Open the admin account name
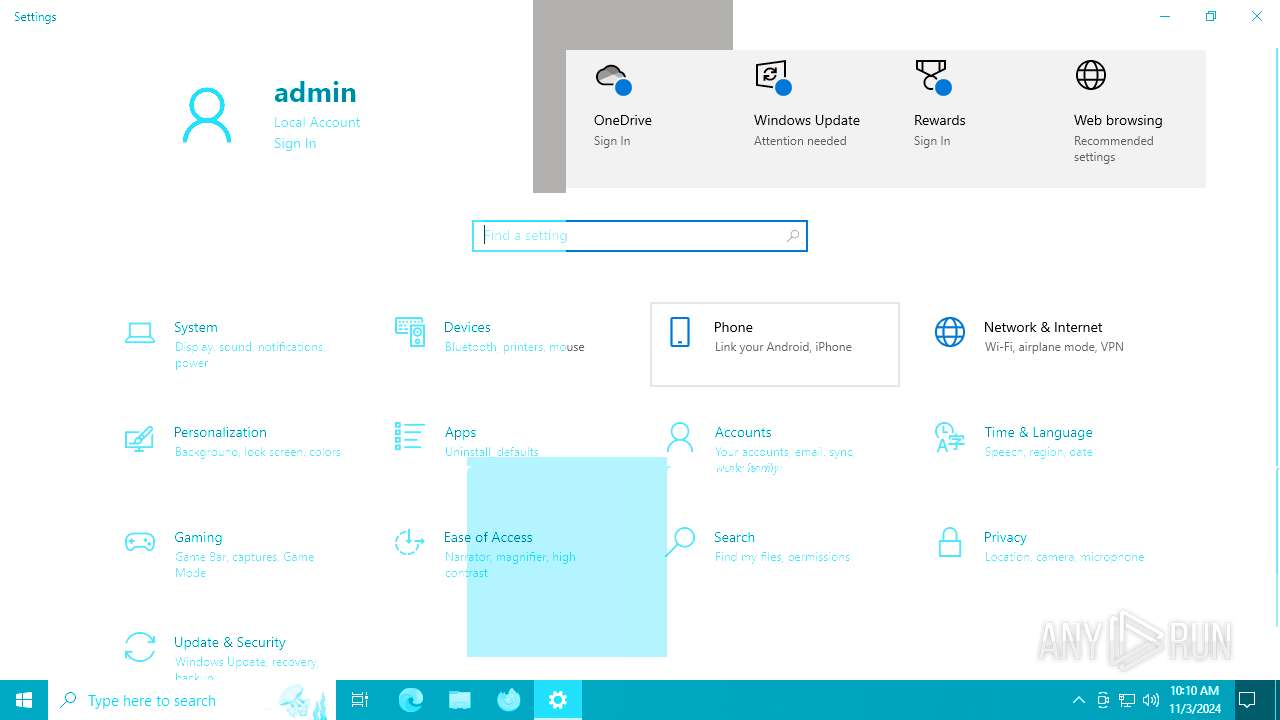Image resolution: width=1280 pixels, height=720 pixels. click(x=315, y=92)
